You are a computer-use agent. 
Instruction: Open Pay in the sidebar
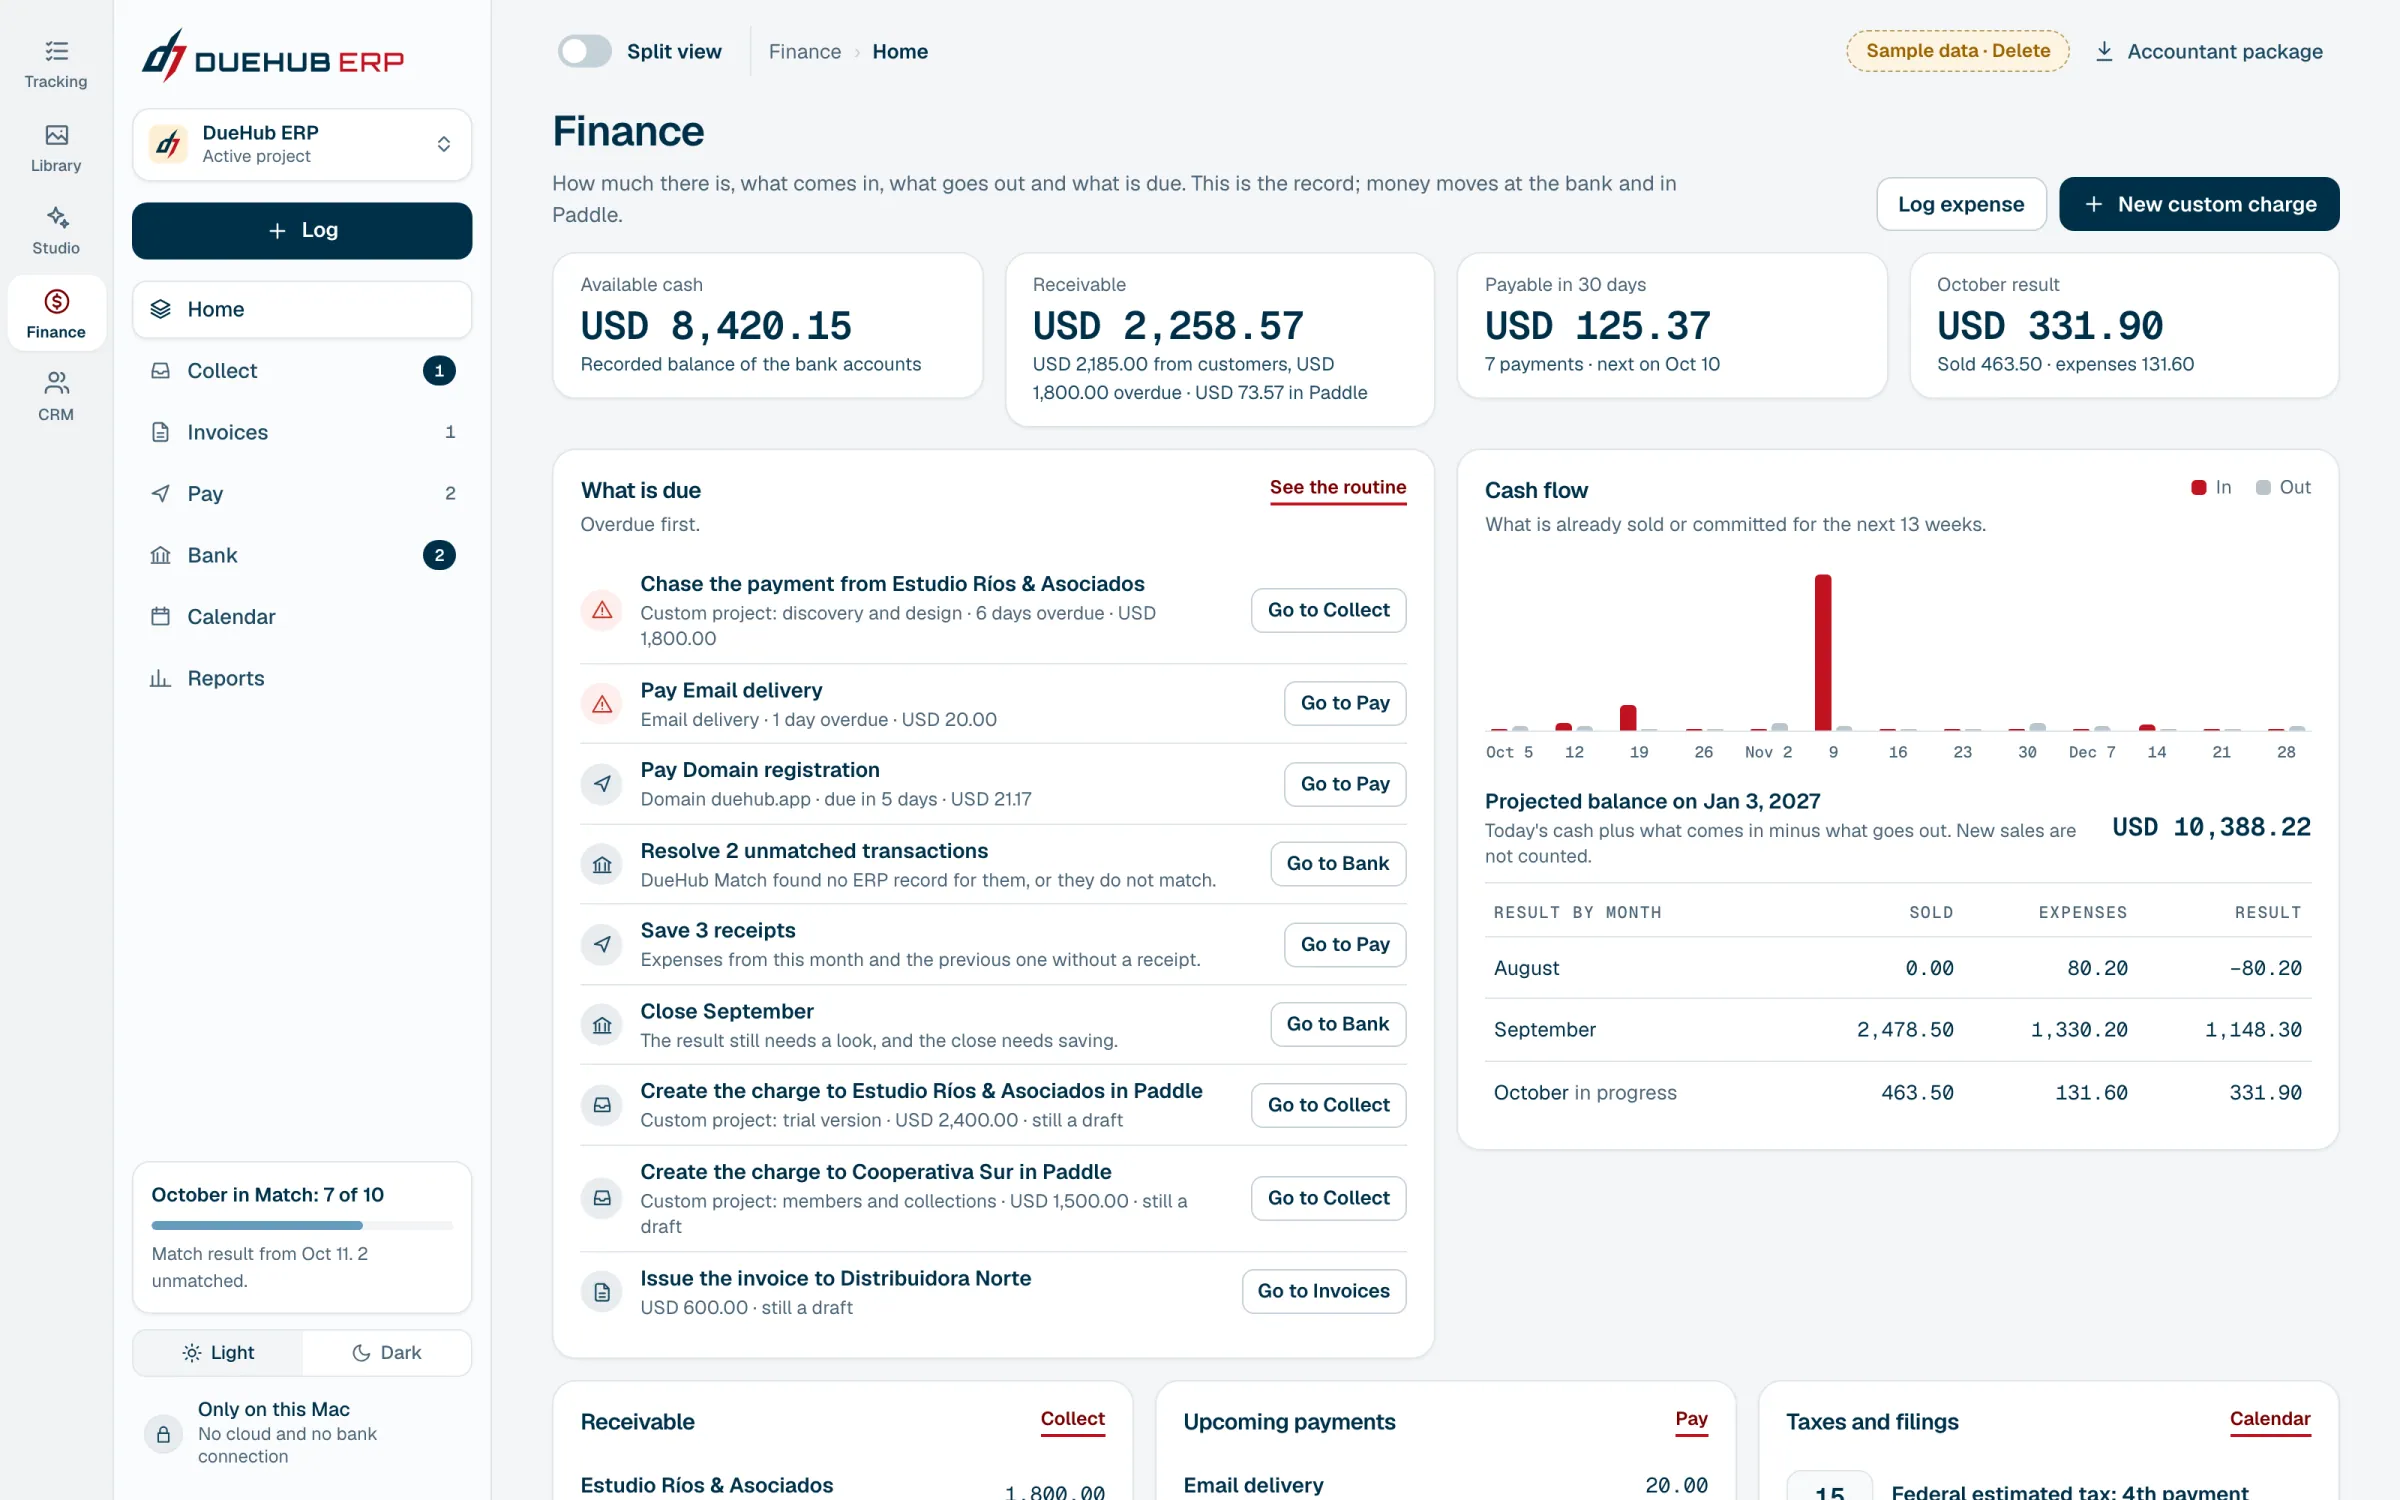coord(302,494)
